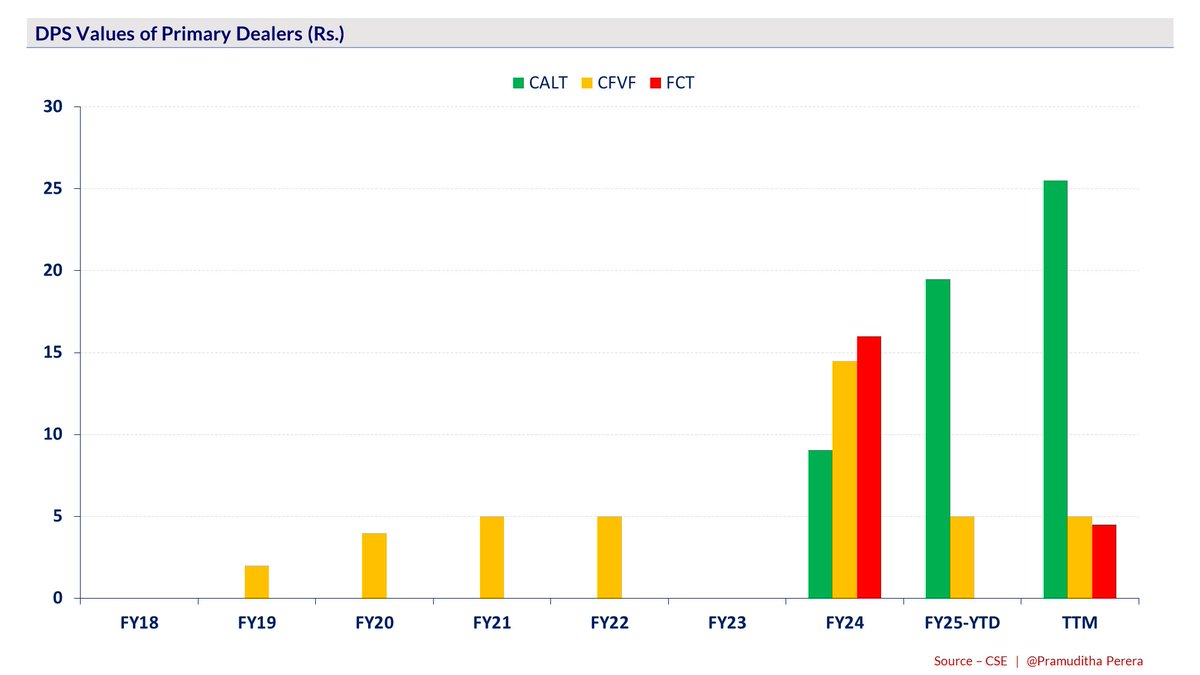Select the yellow CFVF bar for FY22

pyautogui.click(x=609, y=558)
